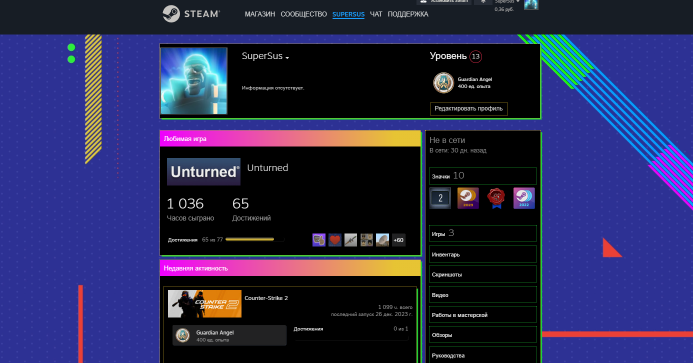Show the +60 more achievements tile
This screenshot has width=693, height=363.
point(399,240)
